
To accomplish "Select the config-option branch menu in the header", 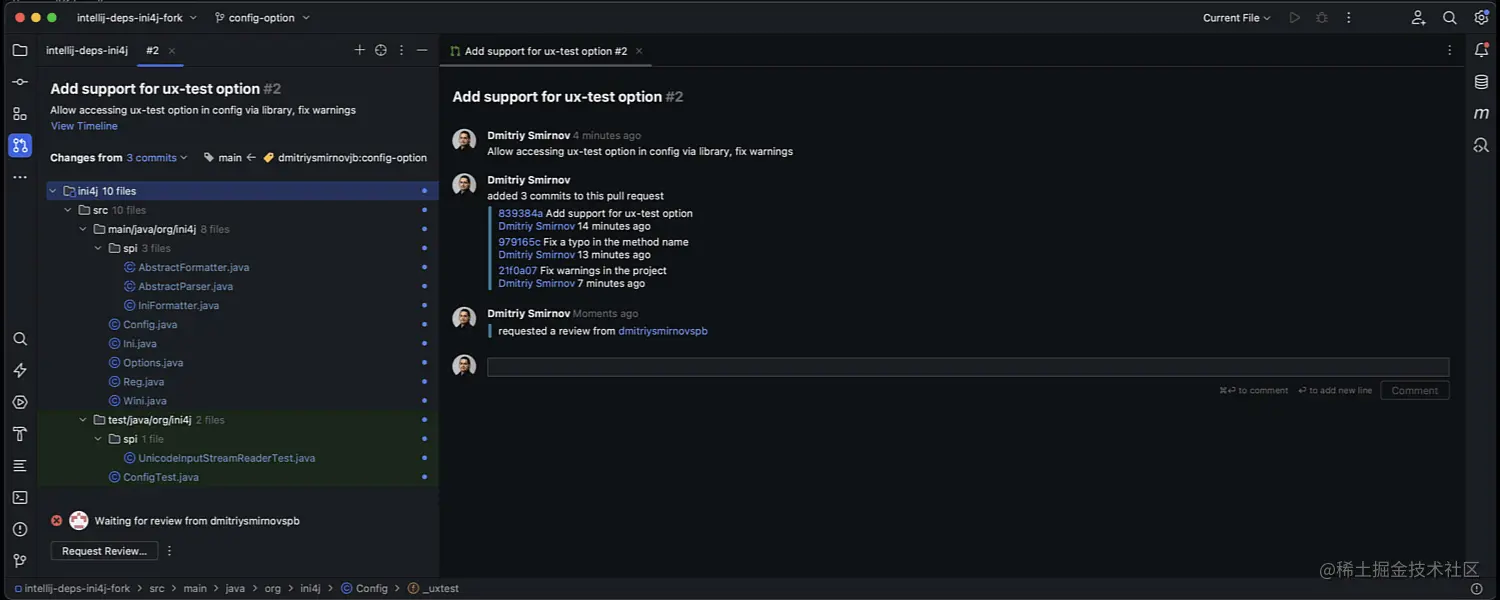I will (x=262, y=17).
